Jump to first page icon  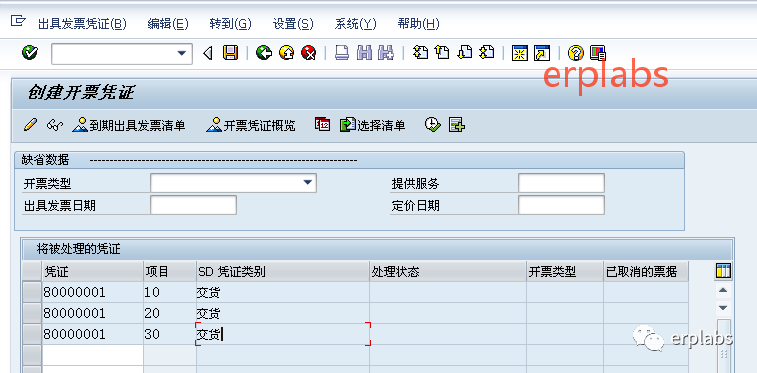point(421,52)
